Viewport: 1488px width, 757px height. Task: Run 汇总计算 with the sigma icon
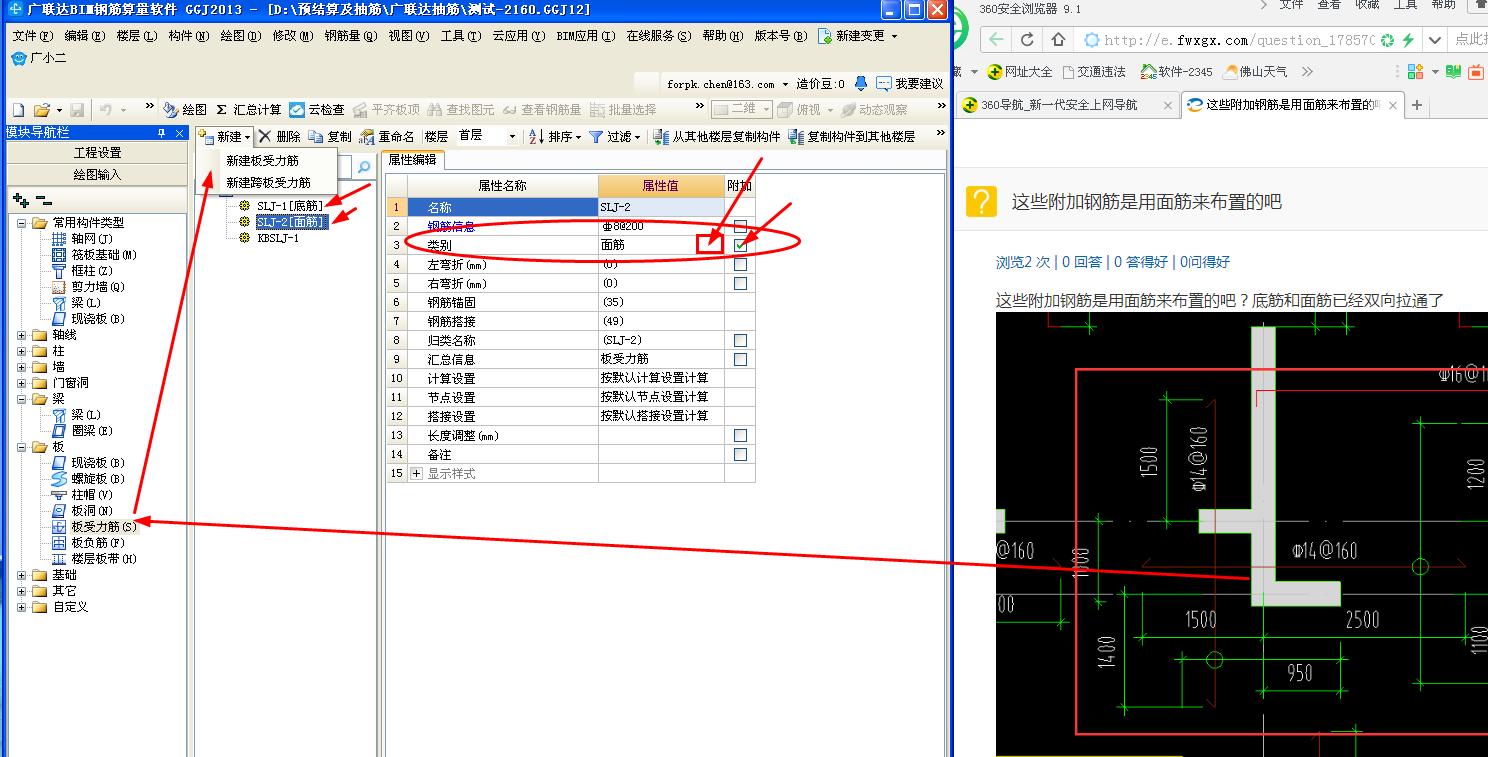click(x=222, y=110)
